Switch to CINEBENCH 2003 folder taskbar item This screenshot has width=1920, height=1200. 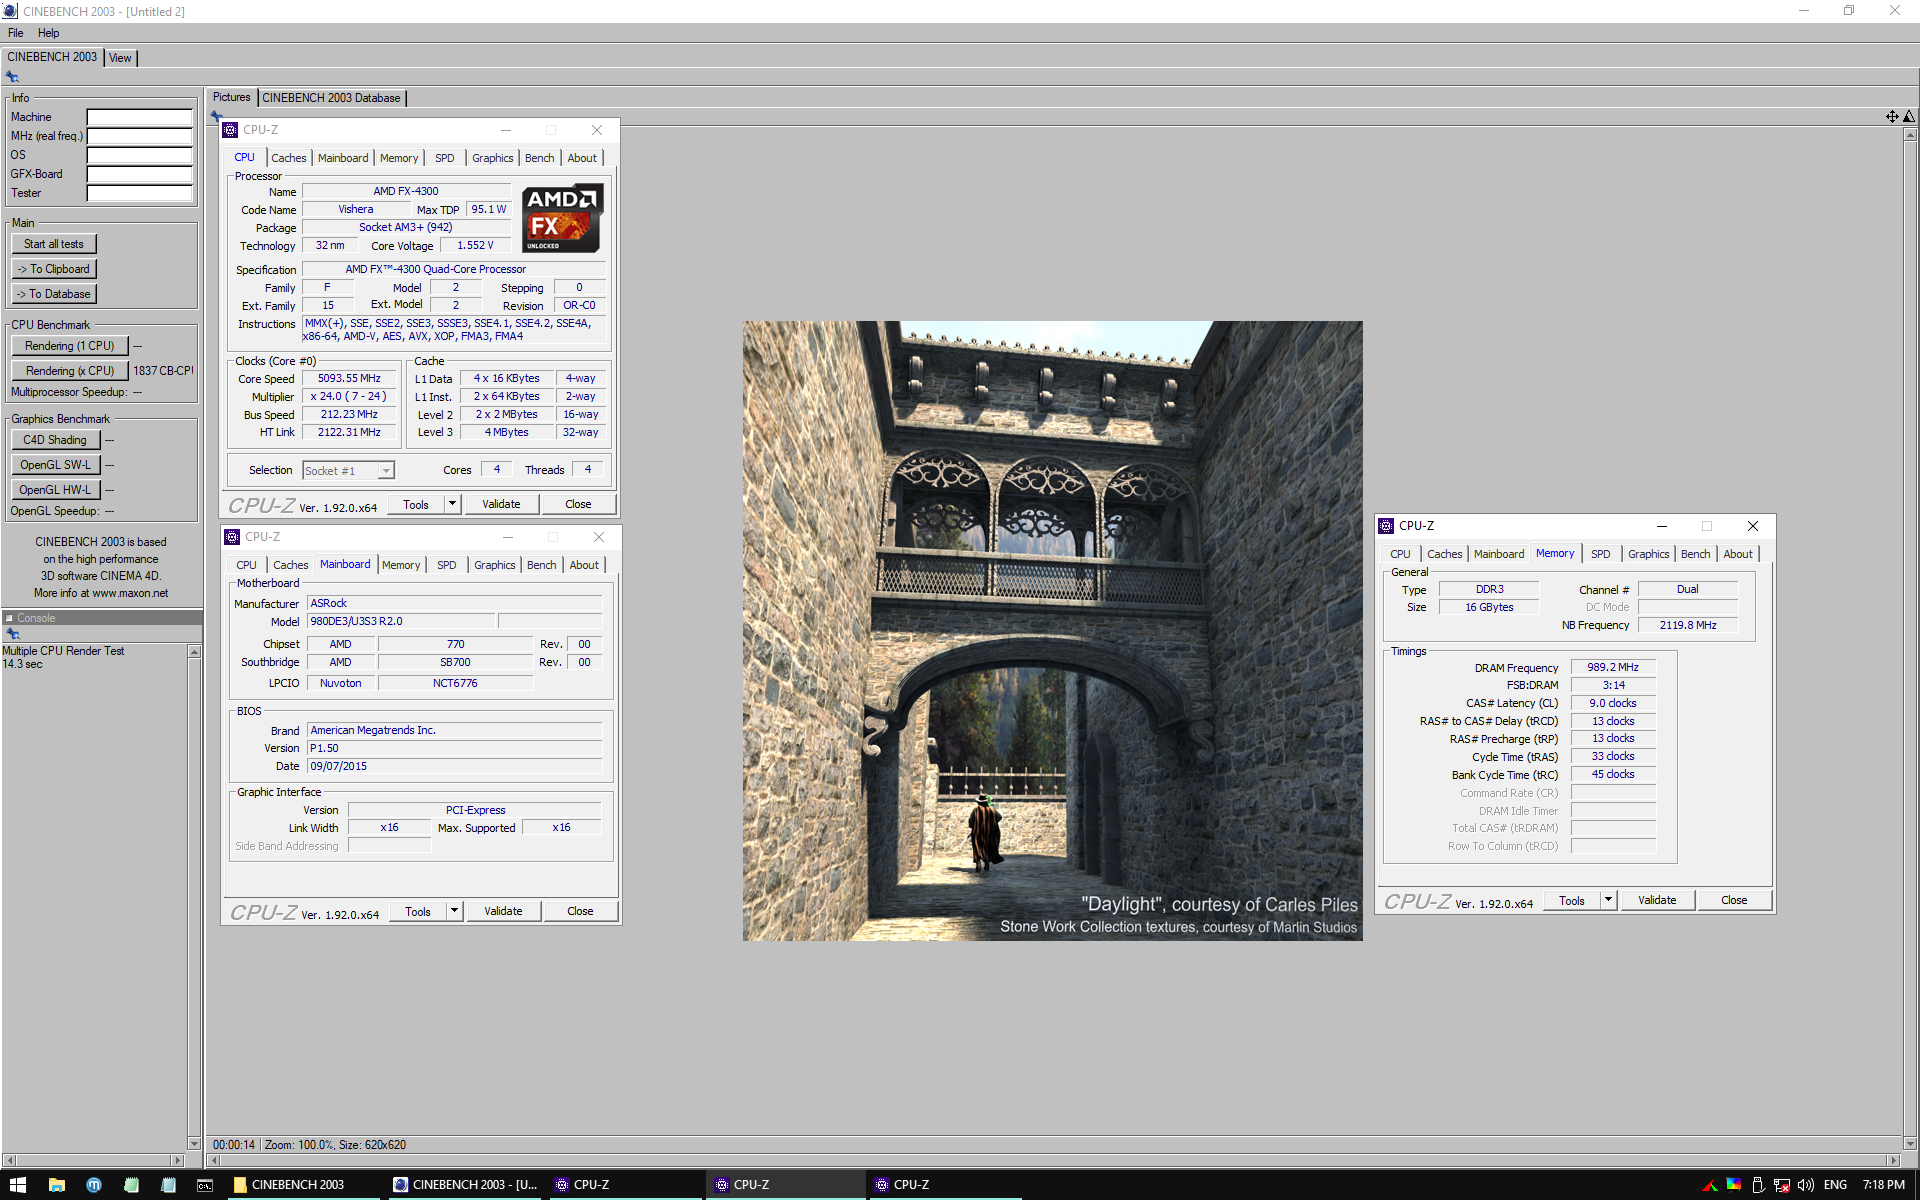click(303, 1185)
